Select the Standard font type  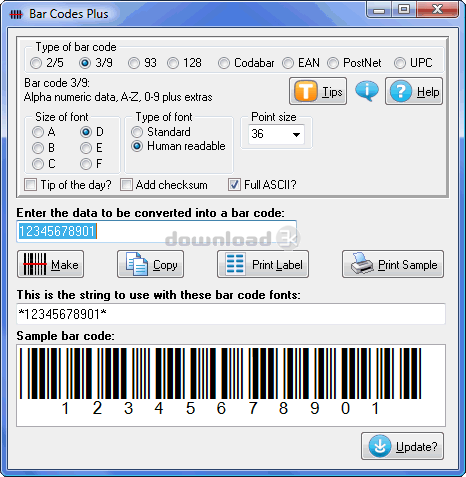point(137,132)
